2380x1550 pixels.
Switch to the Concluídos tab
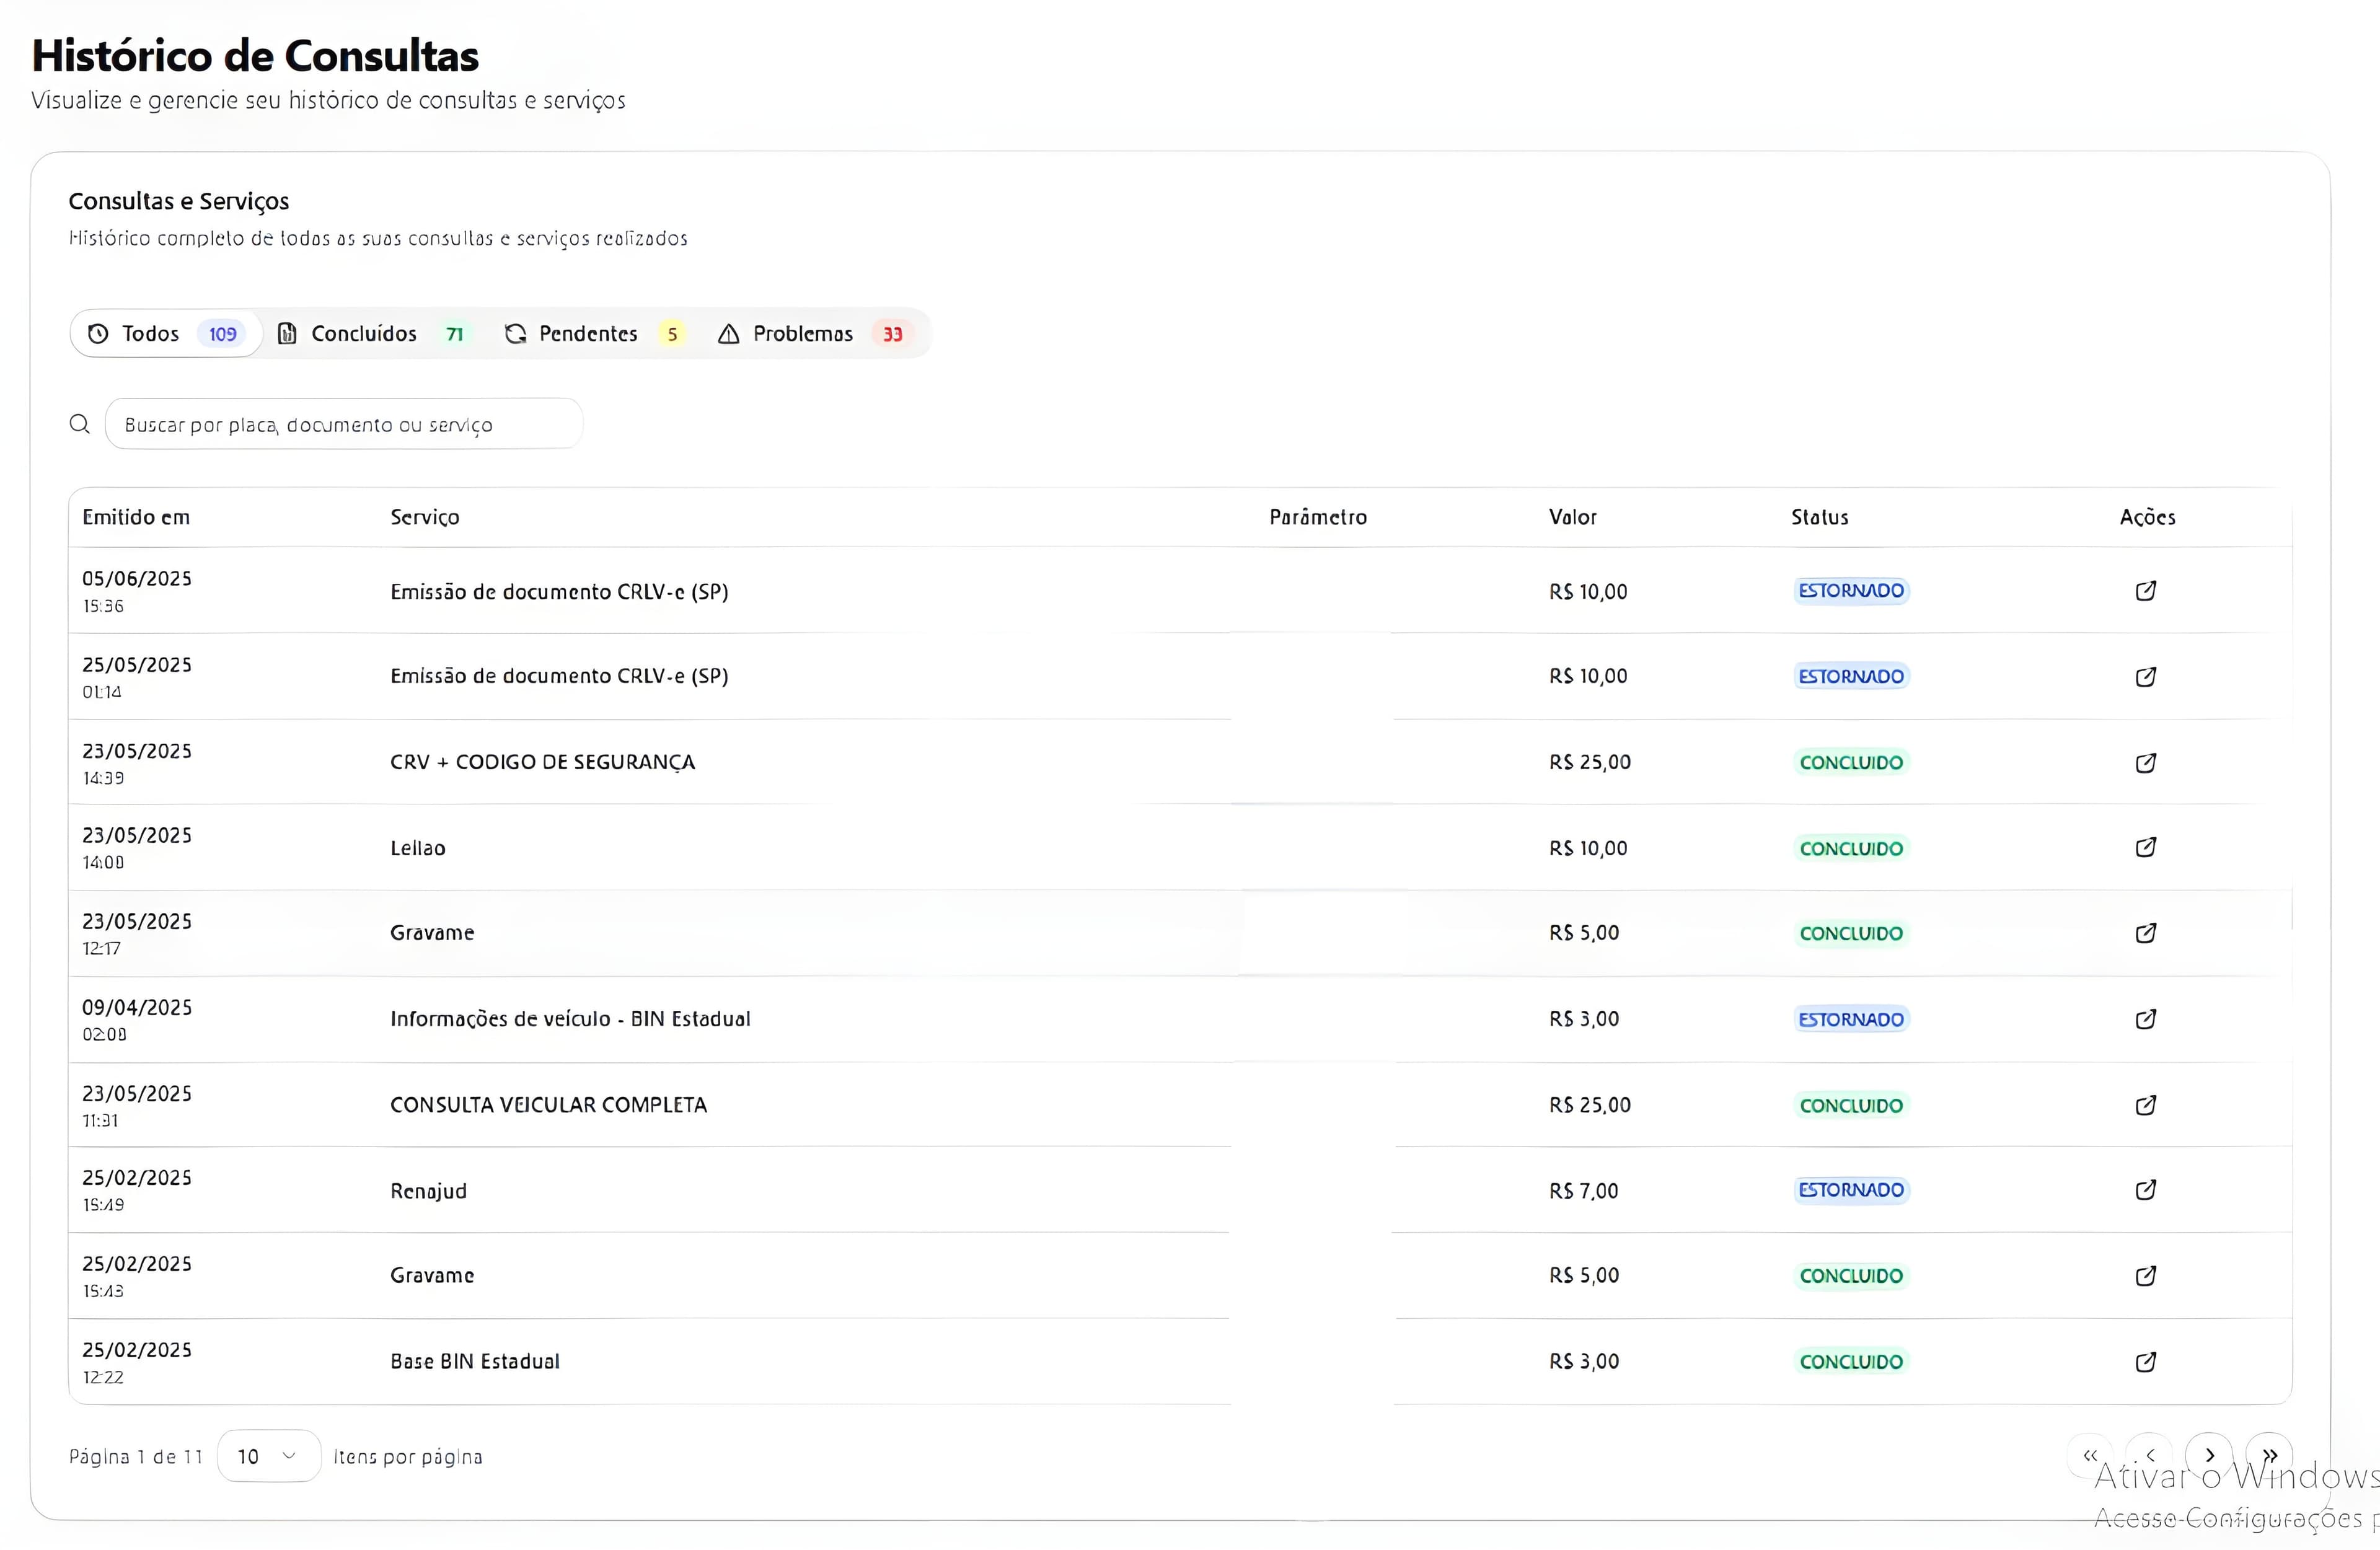pyautogui.click(x=370, y=334)
